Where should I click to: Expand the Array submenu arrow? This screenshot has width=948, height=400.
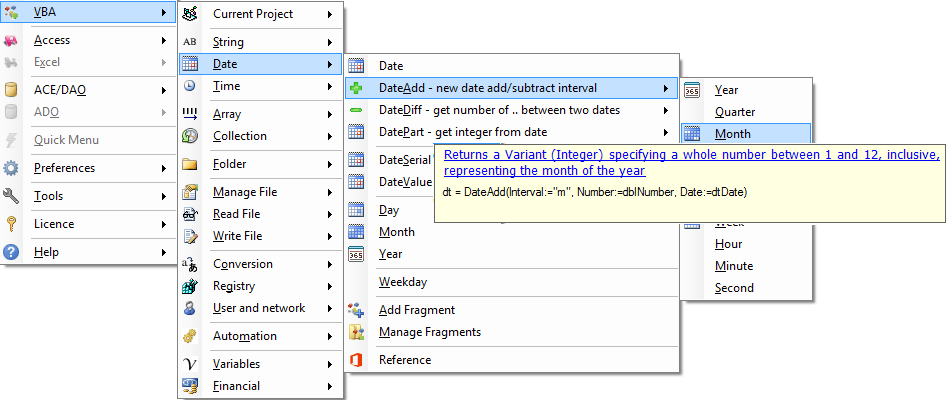pos(330,114)
